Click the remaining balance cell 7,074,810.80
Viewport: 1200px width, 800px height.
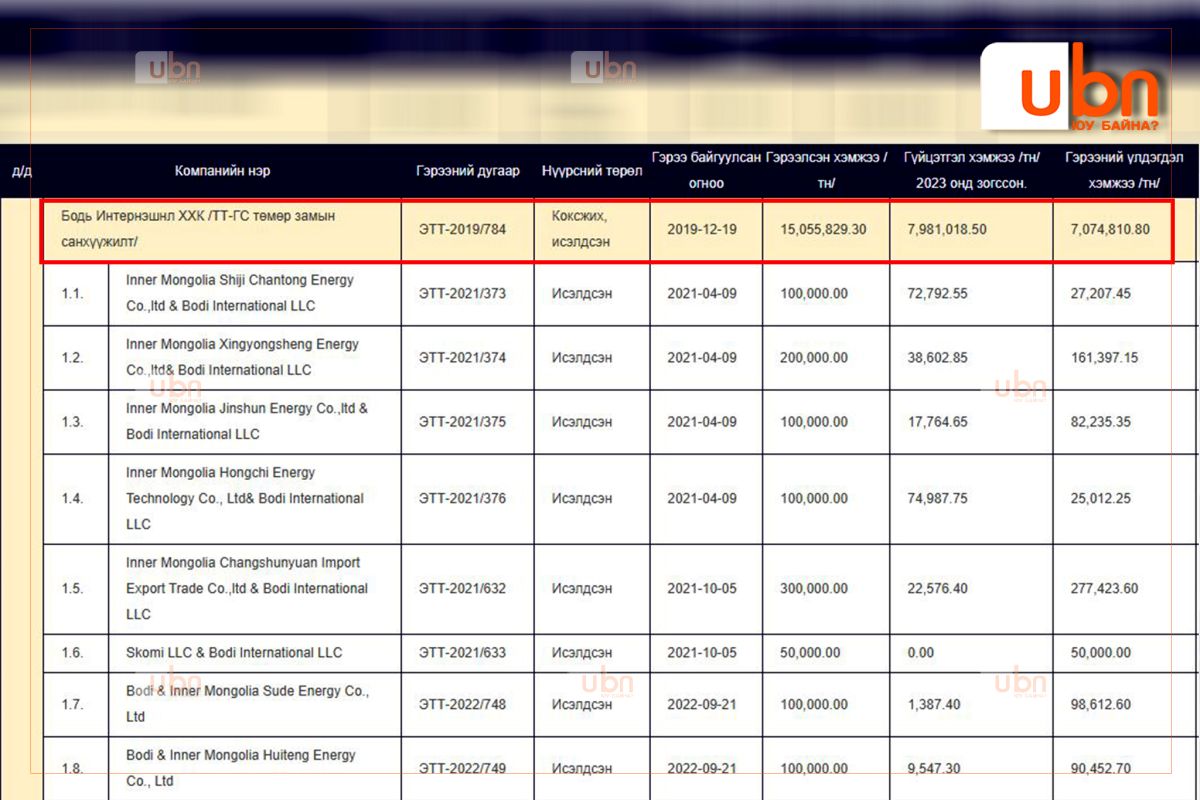1108,229
